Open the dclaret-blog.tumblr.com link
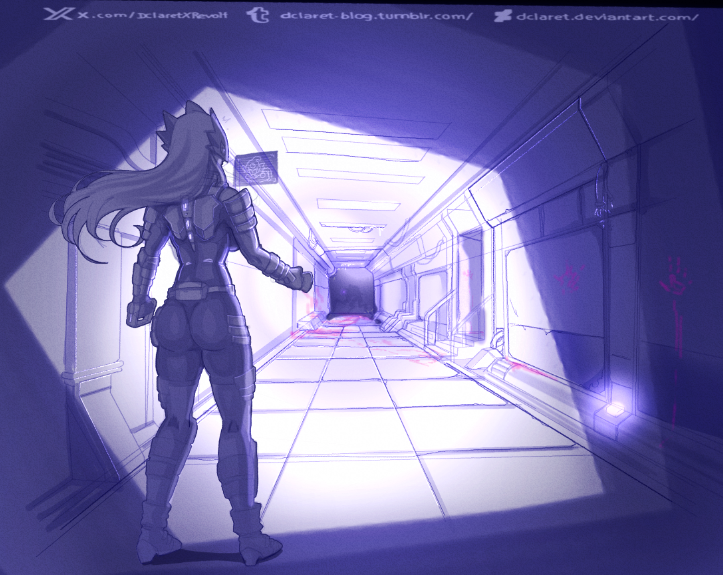The height and width of the screenshot is (575, 723). point(376,16)
